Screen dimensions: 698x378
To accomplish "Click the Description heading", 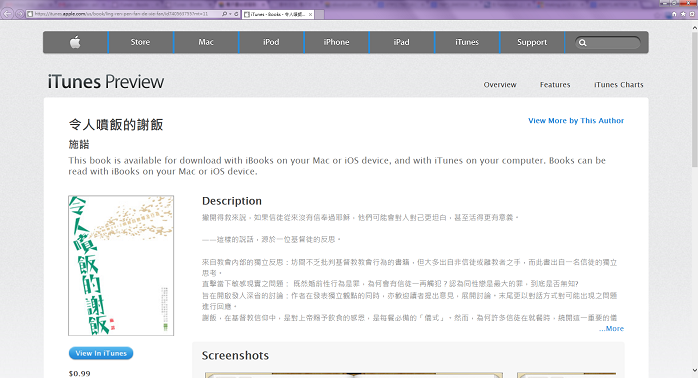I will click(x=232, y=201).
